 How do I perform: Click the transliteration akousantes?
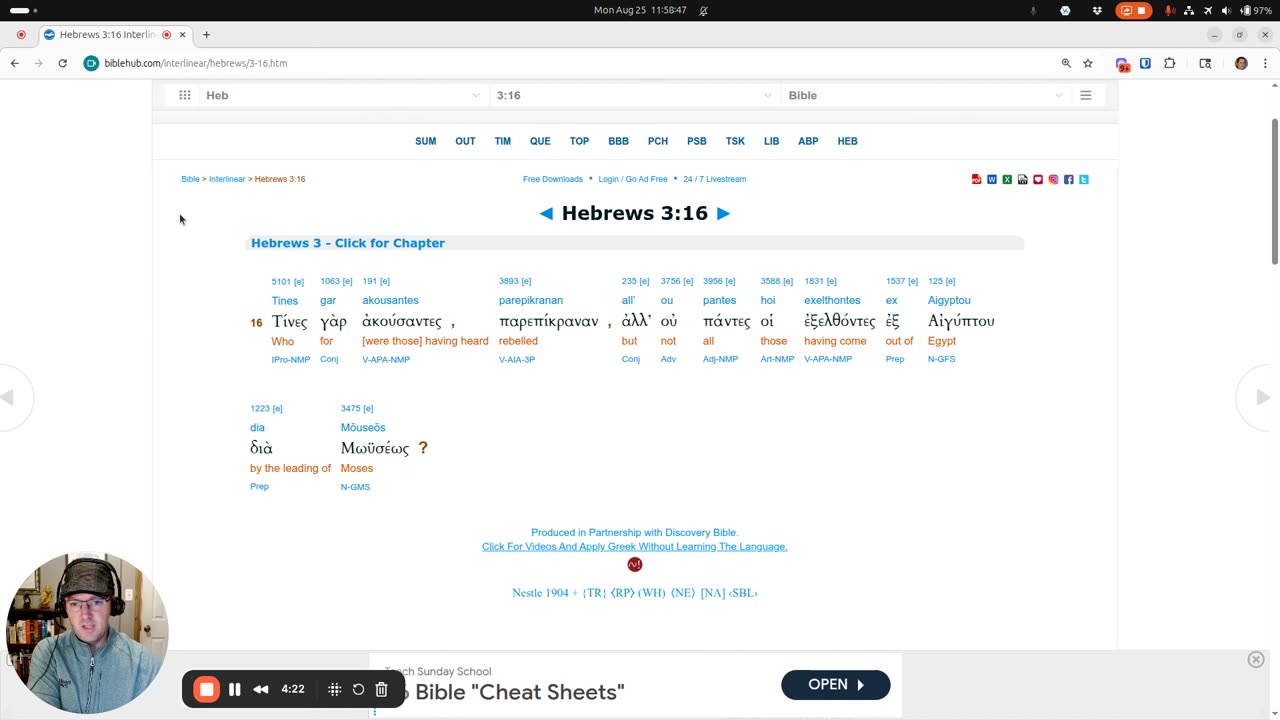(x=390, y=300)
